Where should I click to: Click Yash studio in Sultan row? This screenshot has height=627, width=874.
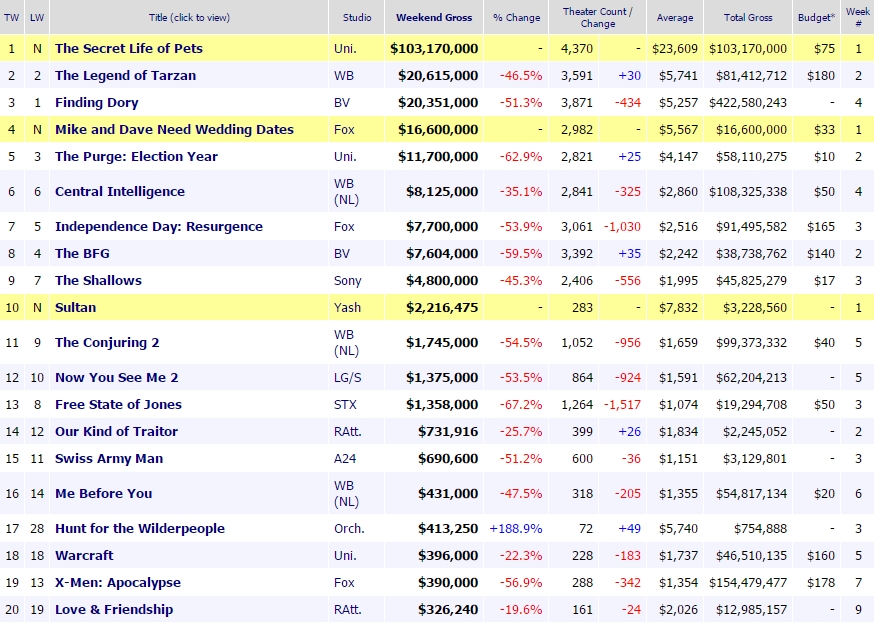click(347, 308)
